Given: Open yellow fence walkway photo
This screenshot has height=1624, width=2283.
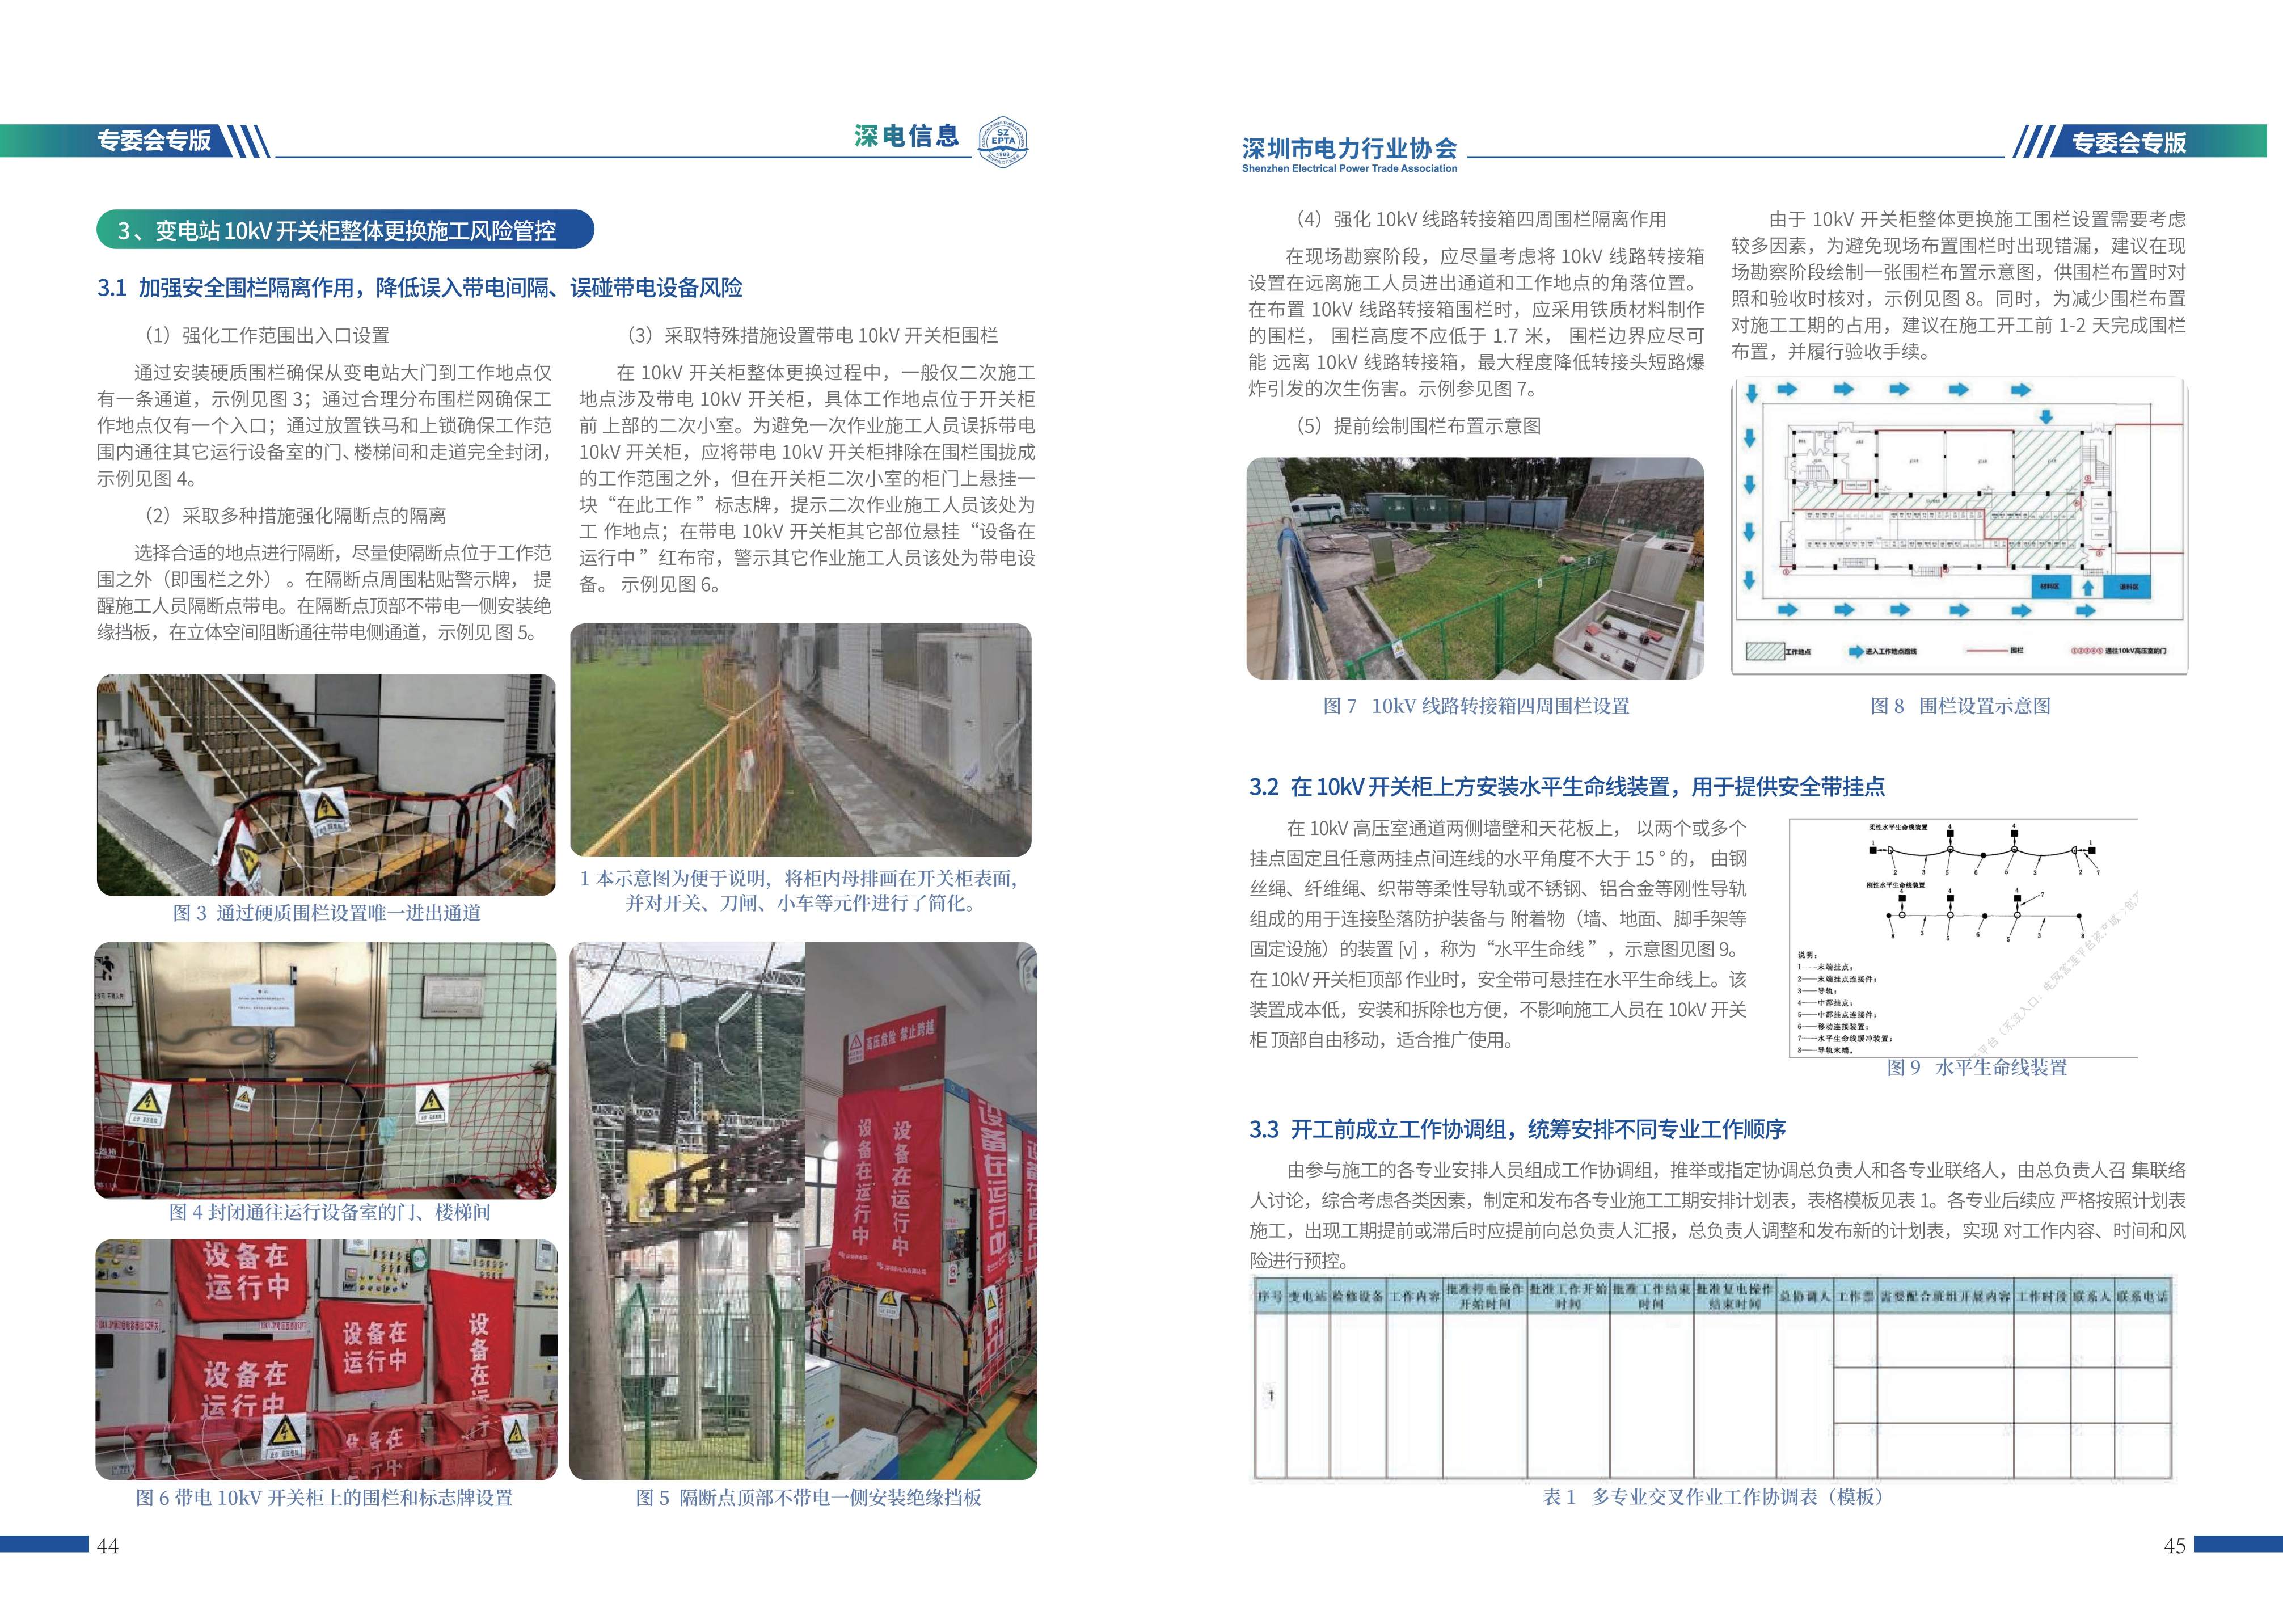Looking at the screenshot, I should point(800,740).
